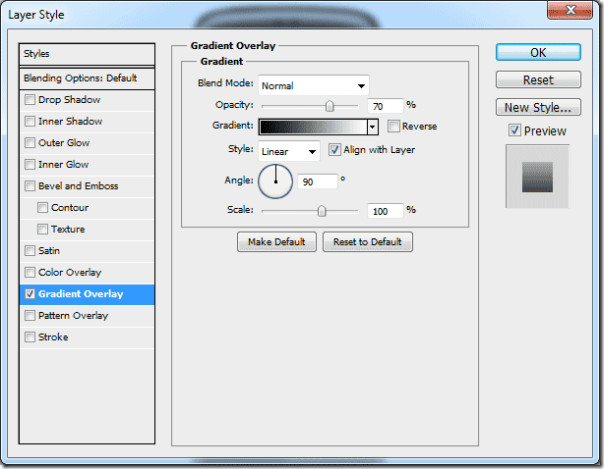Open the gradient picker arrow

pos(372,127)
